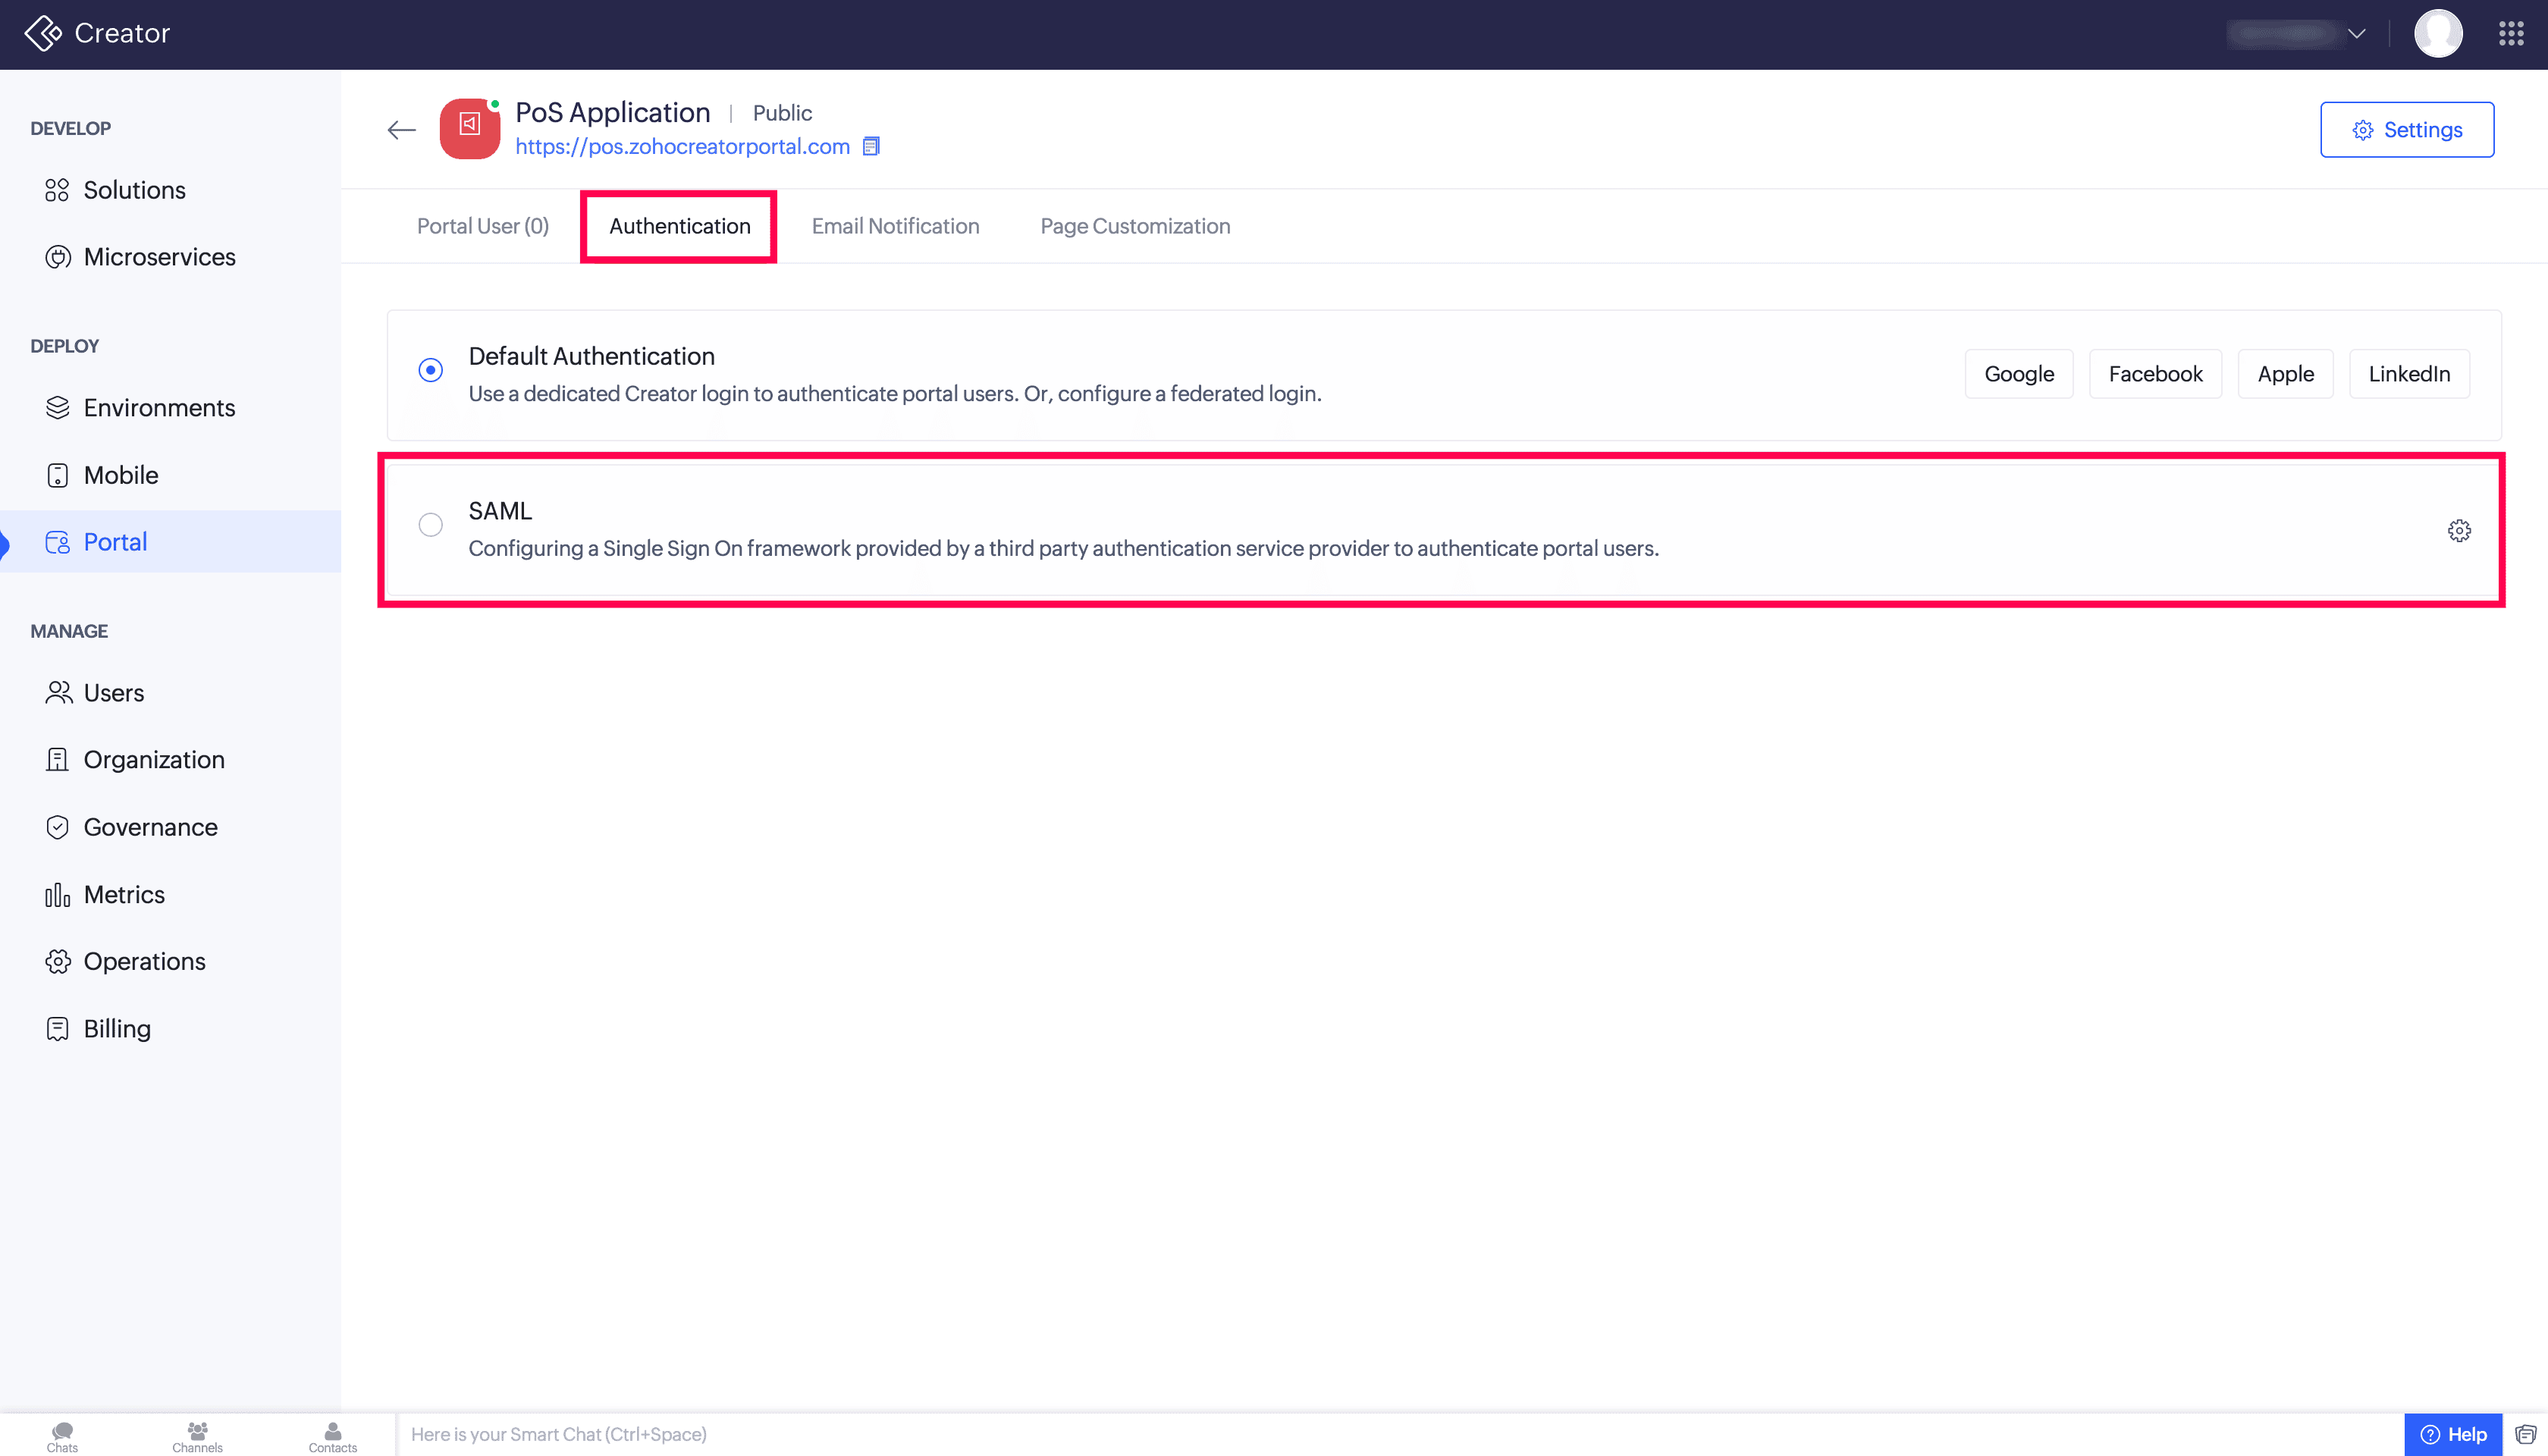Copy portal URL via clipboard icon
The image size is (2548, 1456).
tap(871, 147)
